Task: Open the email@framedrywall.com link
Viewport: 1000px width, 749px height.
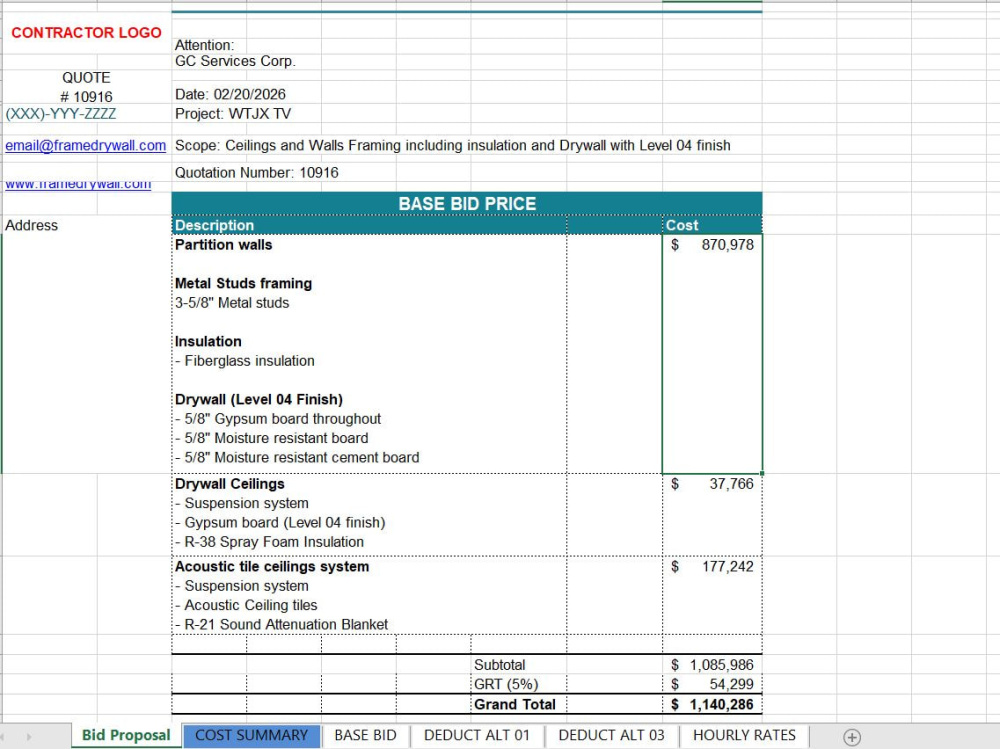Action: click(85, 145)
